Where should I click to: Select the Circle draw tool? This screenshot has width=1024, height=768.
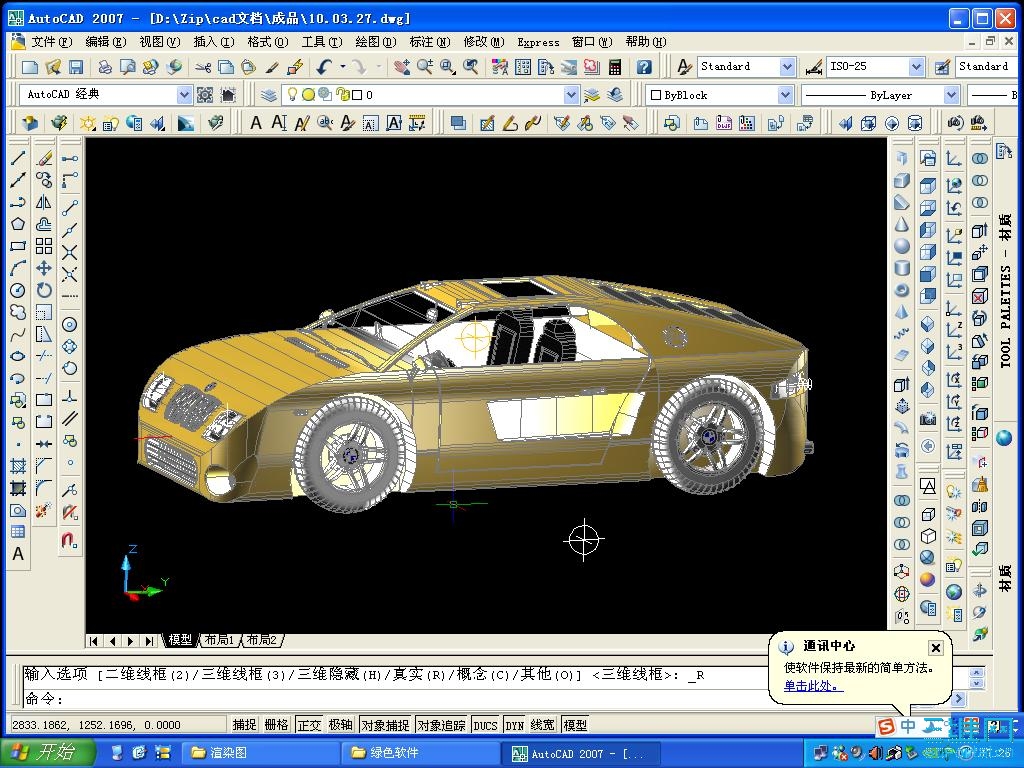18,290
